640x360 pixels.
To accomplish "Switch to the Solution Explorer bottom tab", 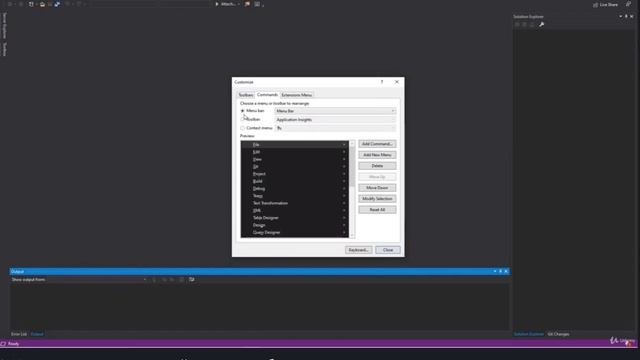I will [529, 334].
